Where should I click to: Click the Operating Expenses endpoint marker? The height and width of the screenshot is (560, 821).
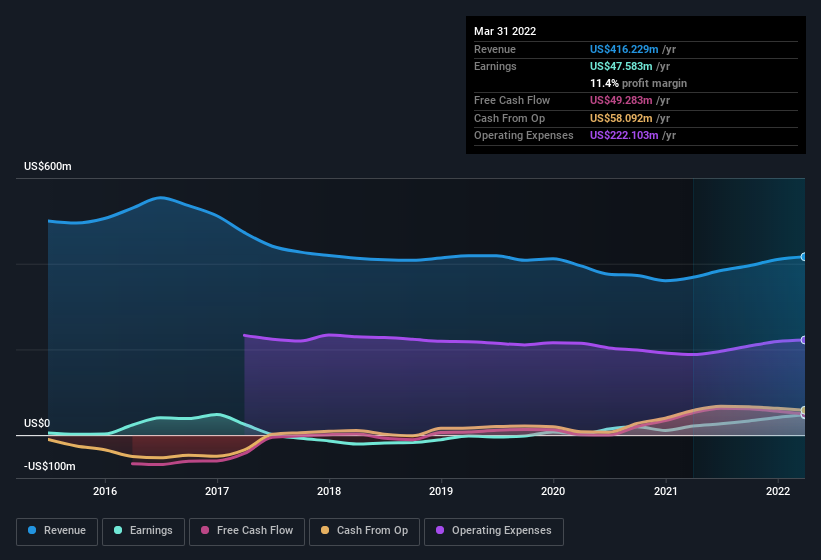803,340
